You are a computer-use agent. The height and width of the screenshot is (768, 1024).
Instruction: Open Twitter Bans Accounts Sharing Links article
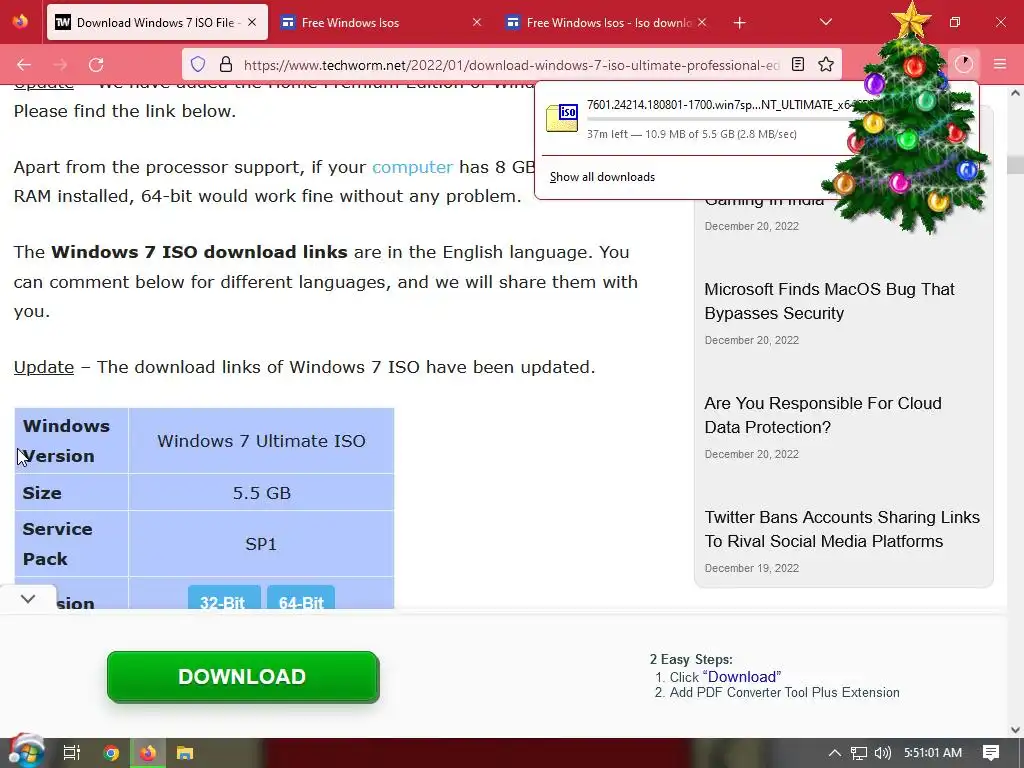pyautogui.click(x=842, y=529)
